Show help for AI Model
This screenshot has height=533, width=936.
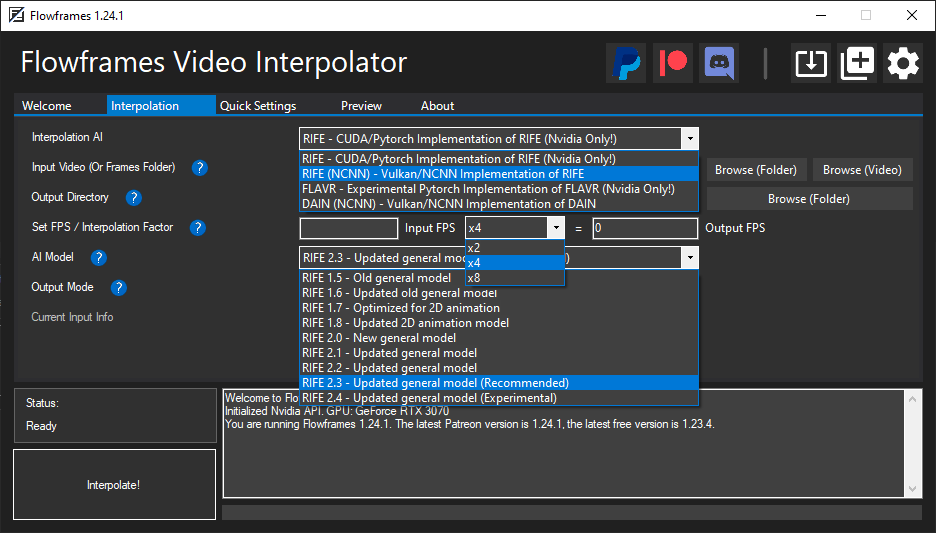pos(98,257)
